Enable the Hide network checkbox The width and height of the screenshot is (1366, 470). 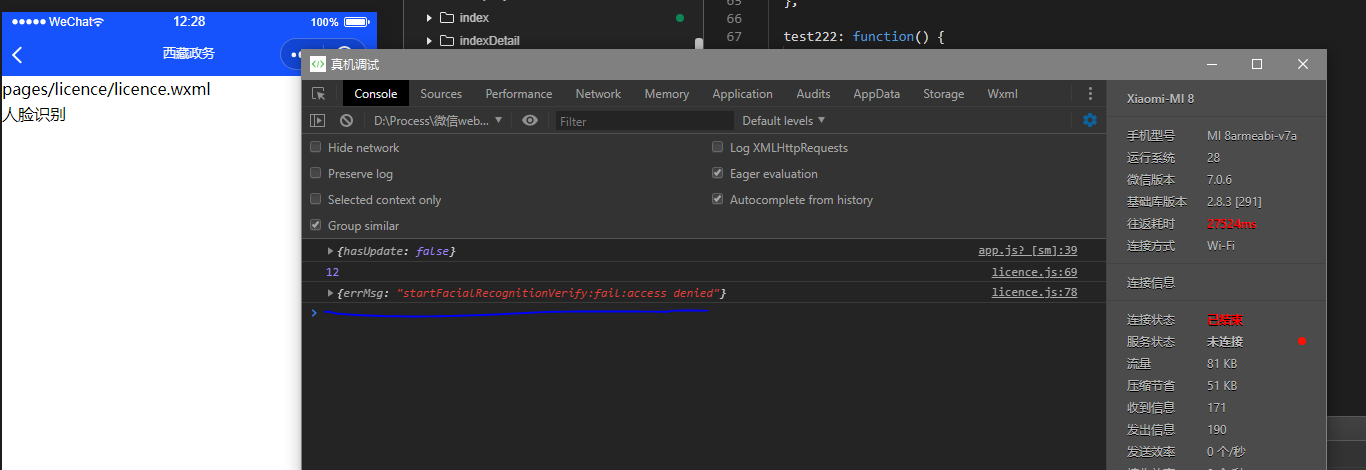316,147
